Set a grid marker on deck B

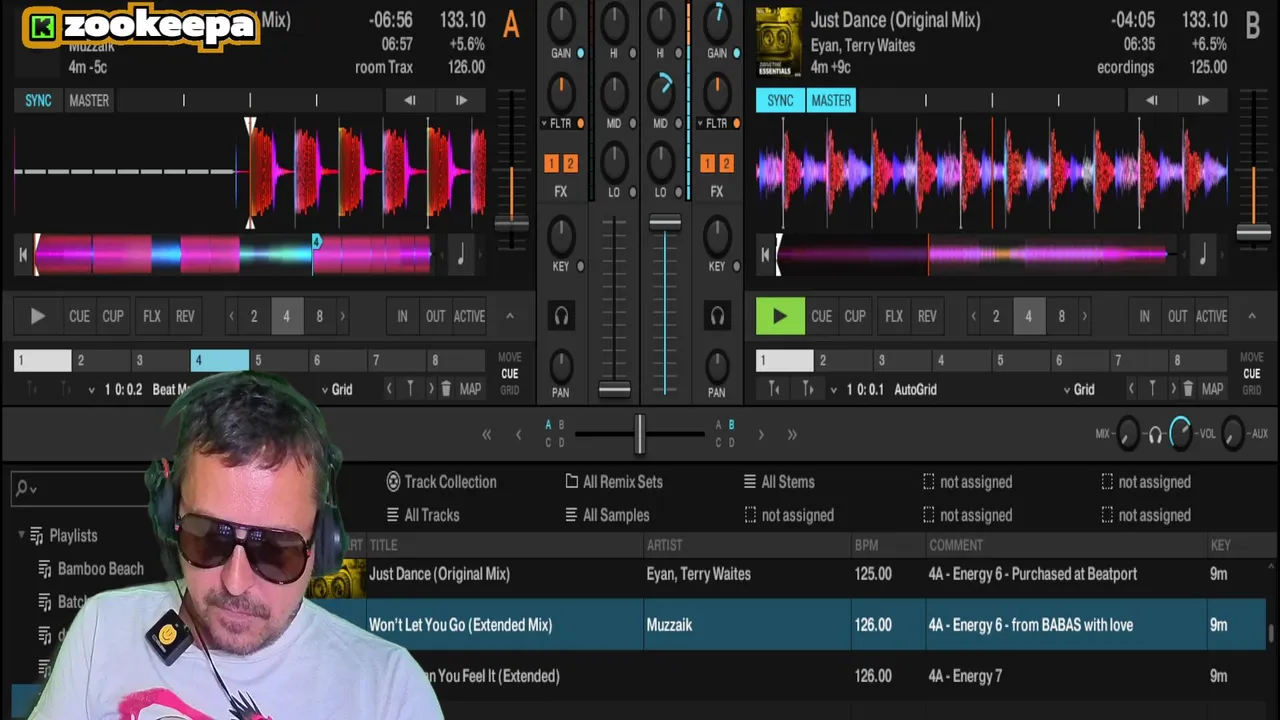click(x=1152, y=389)
